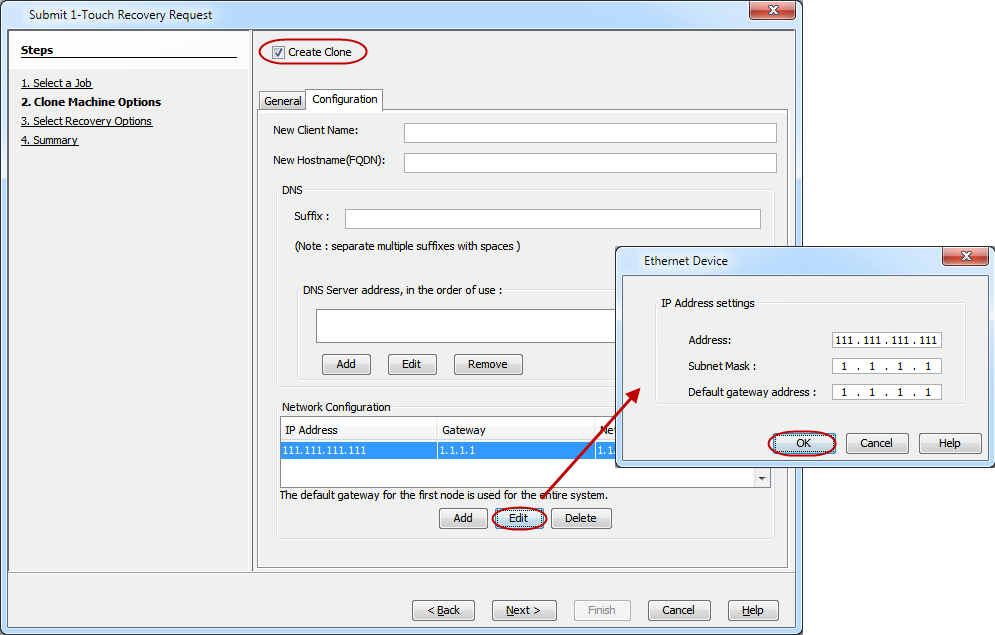Add a new network configuration entry

[x=463, y=518]
